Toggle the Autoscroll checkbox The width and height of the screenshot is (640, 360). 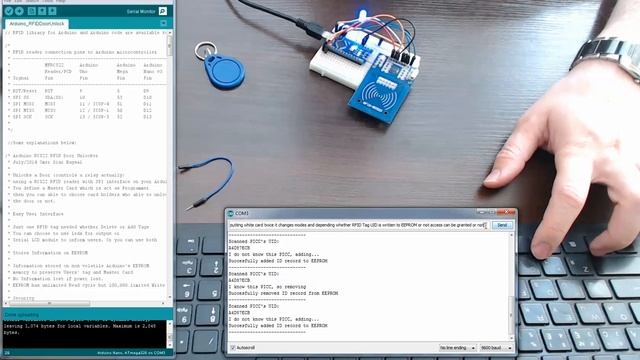click(x=233, y=348)
